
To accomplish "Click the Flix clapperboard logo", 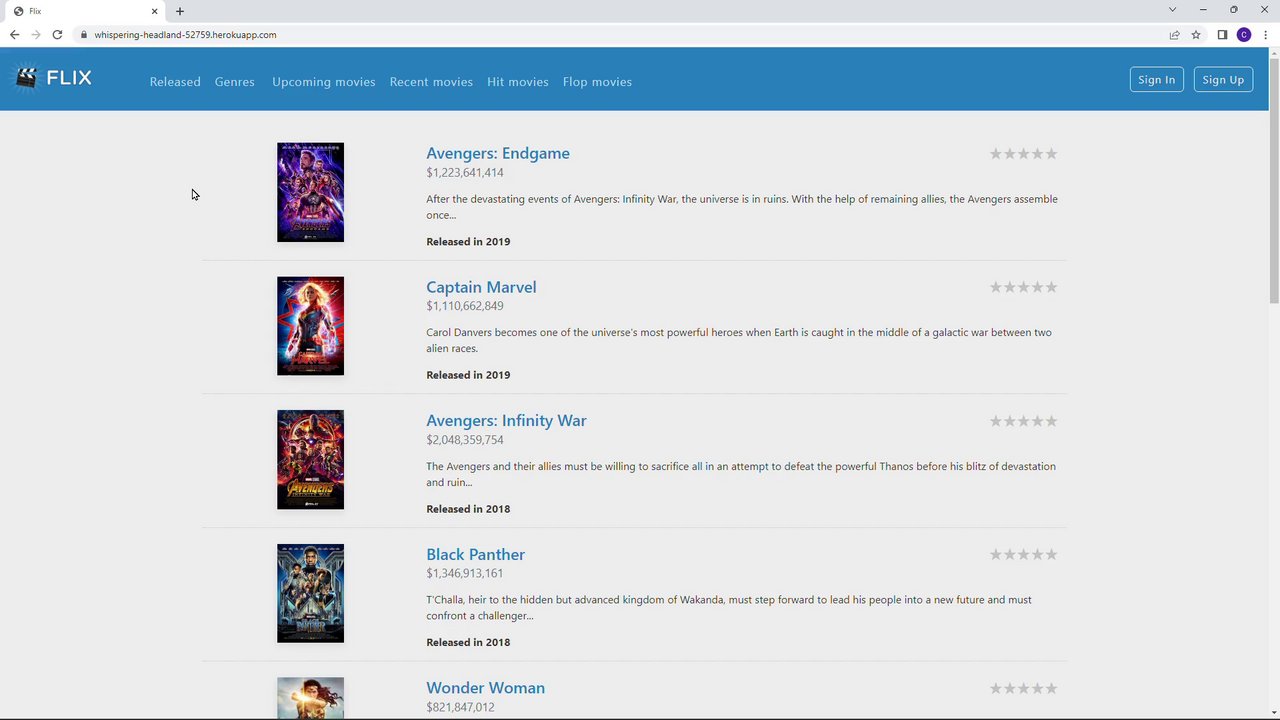I will (x=26, y=78).
